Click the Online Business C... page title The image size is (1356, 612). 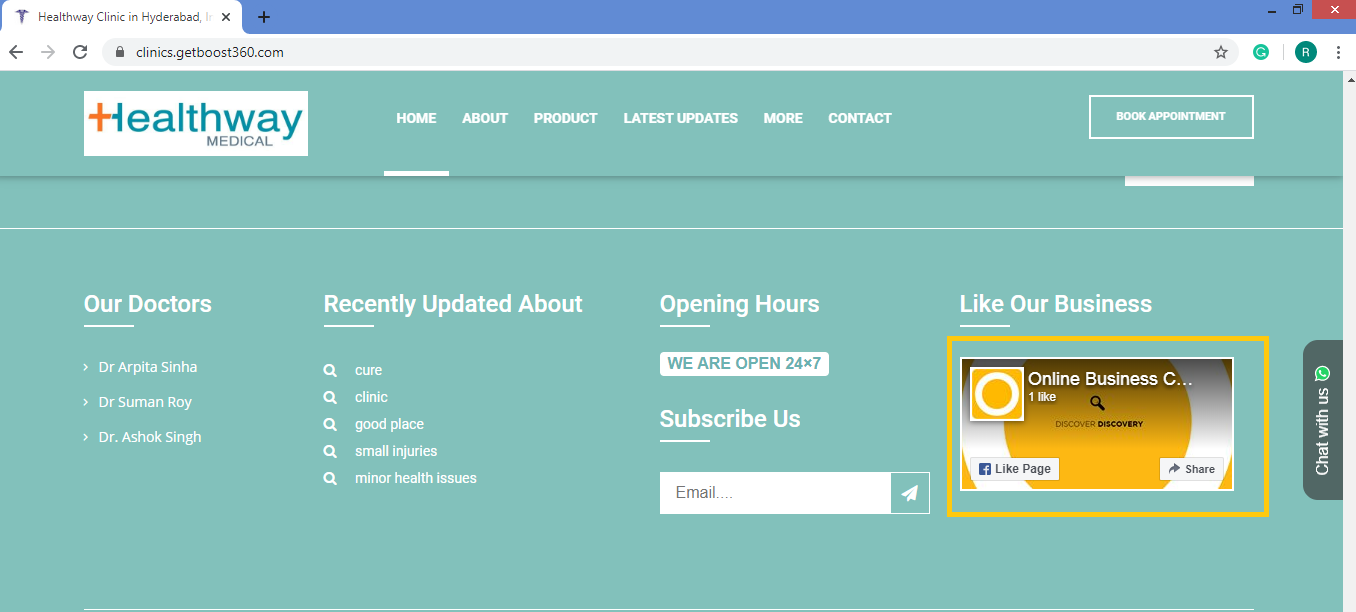tap(1111, 379)
